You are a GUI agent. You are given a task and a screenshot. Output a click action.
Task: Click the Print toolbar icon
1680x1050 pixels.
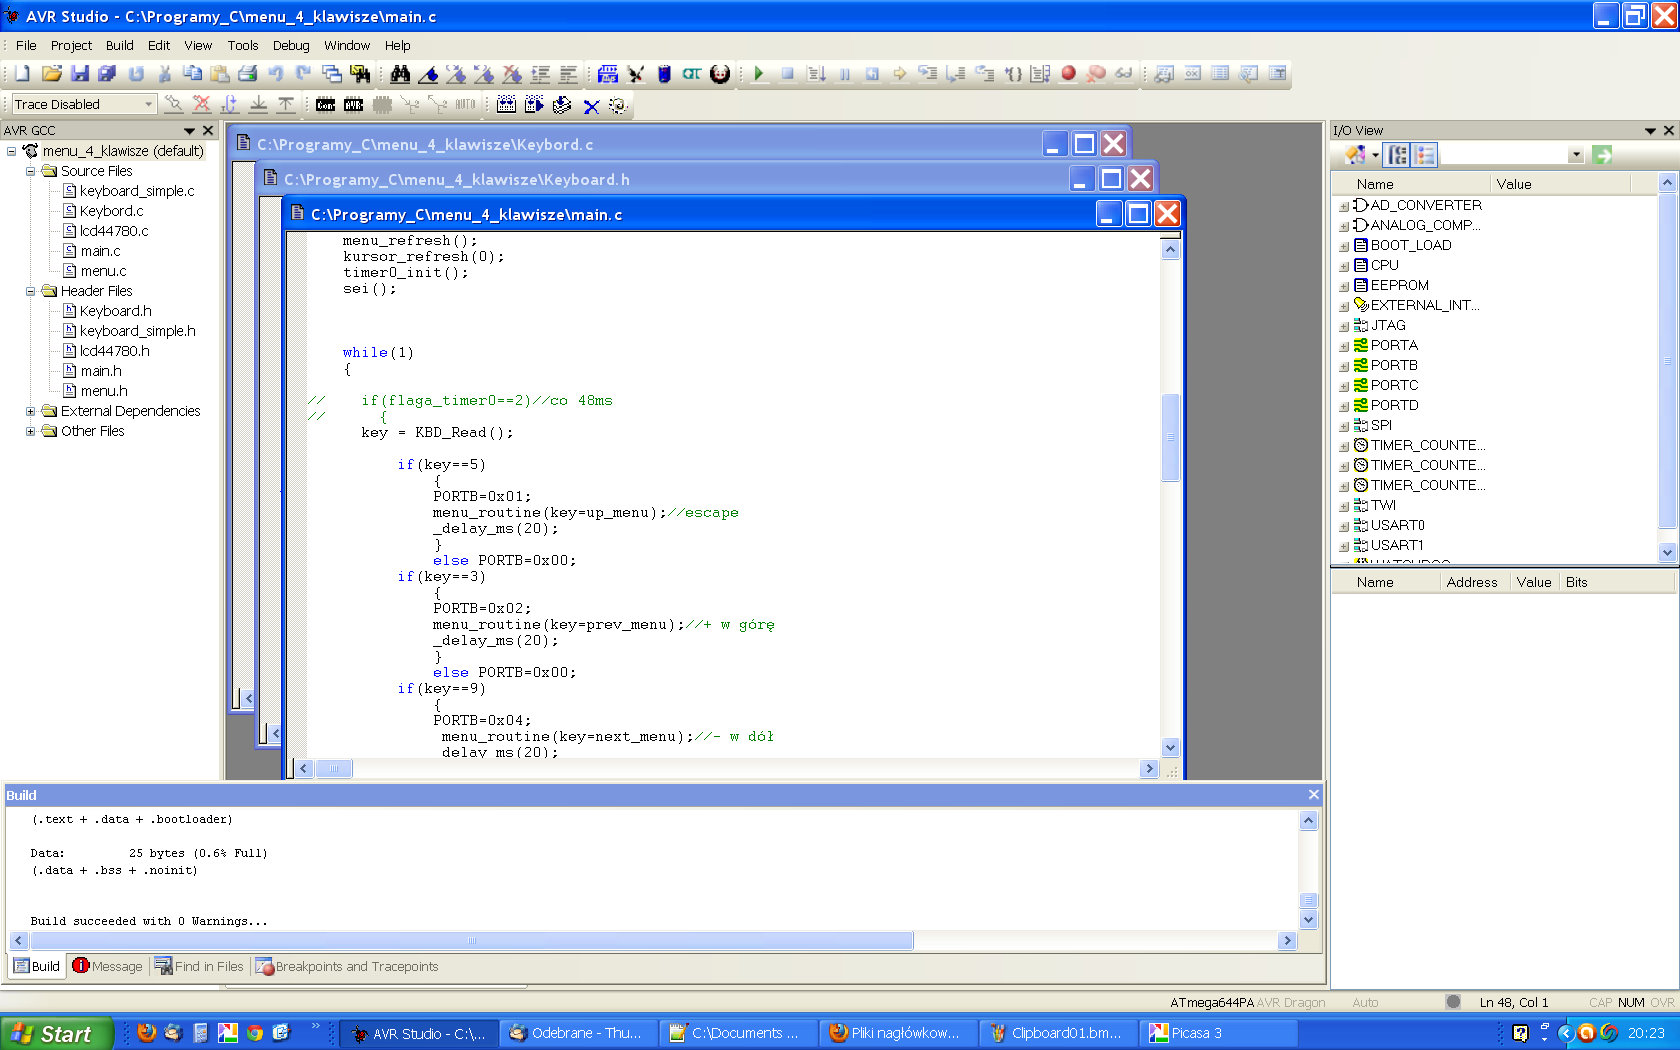point(248,74)
